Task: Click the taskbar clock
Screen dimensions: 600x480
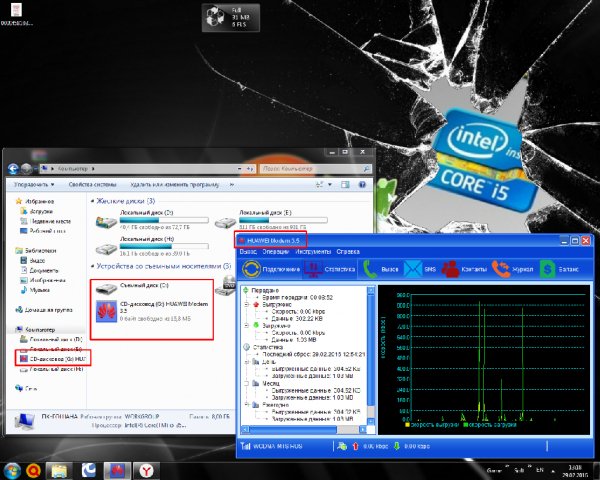Action: tap(575, 471)
